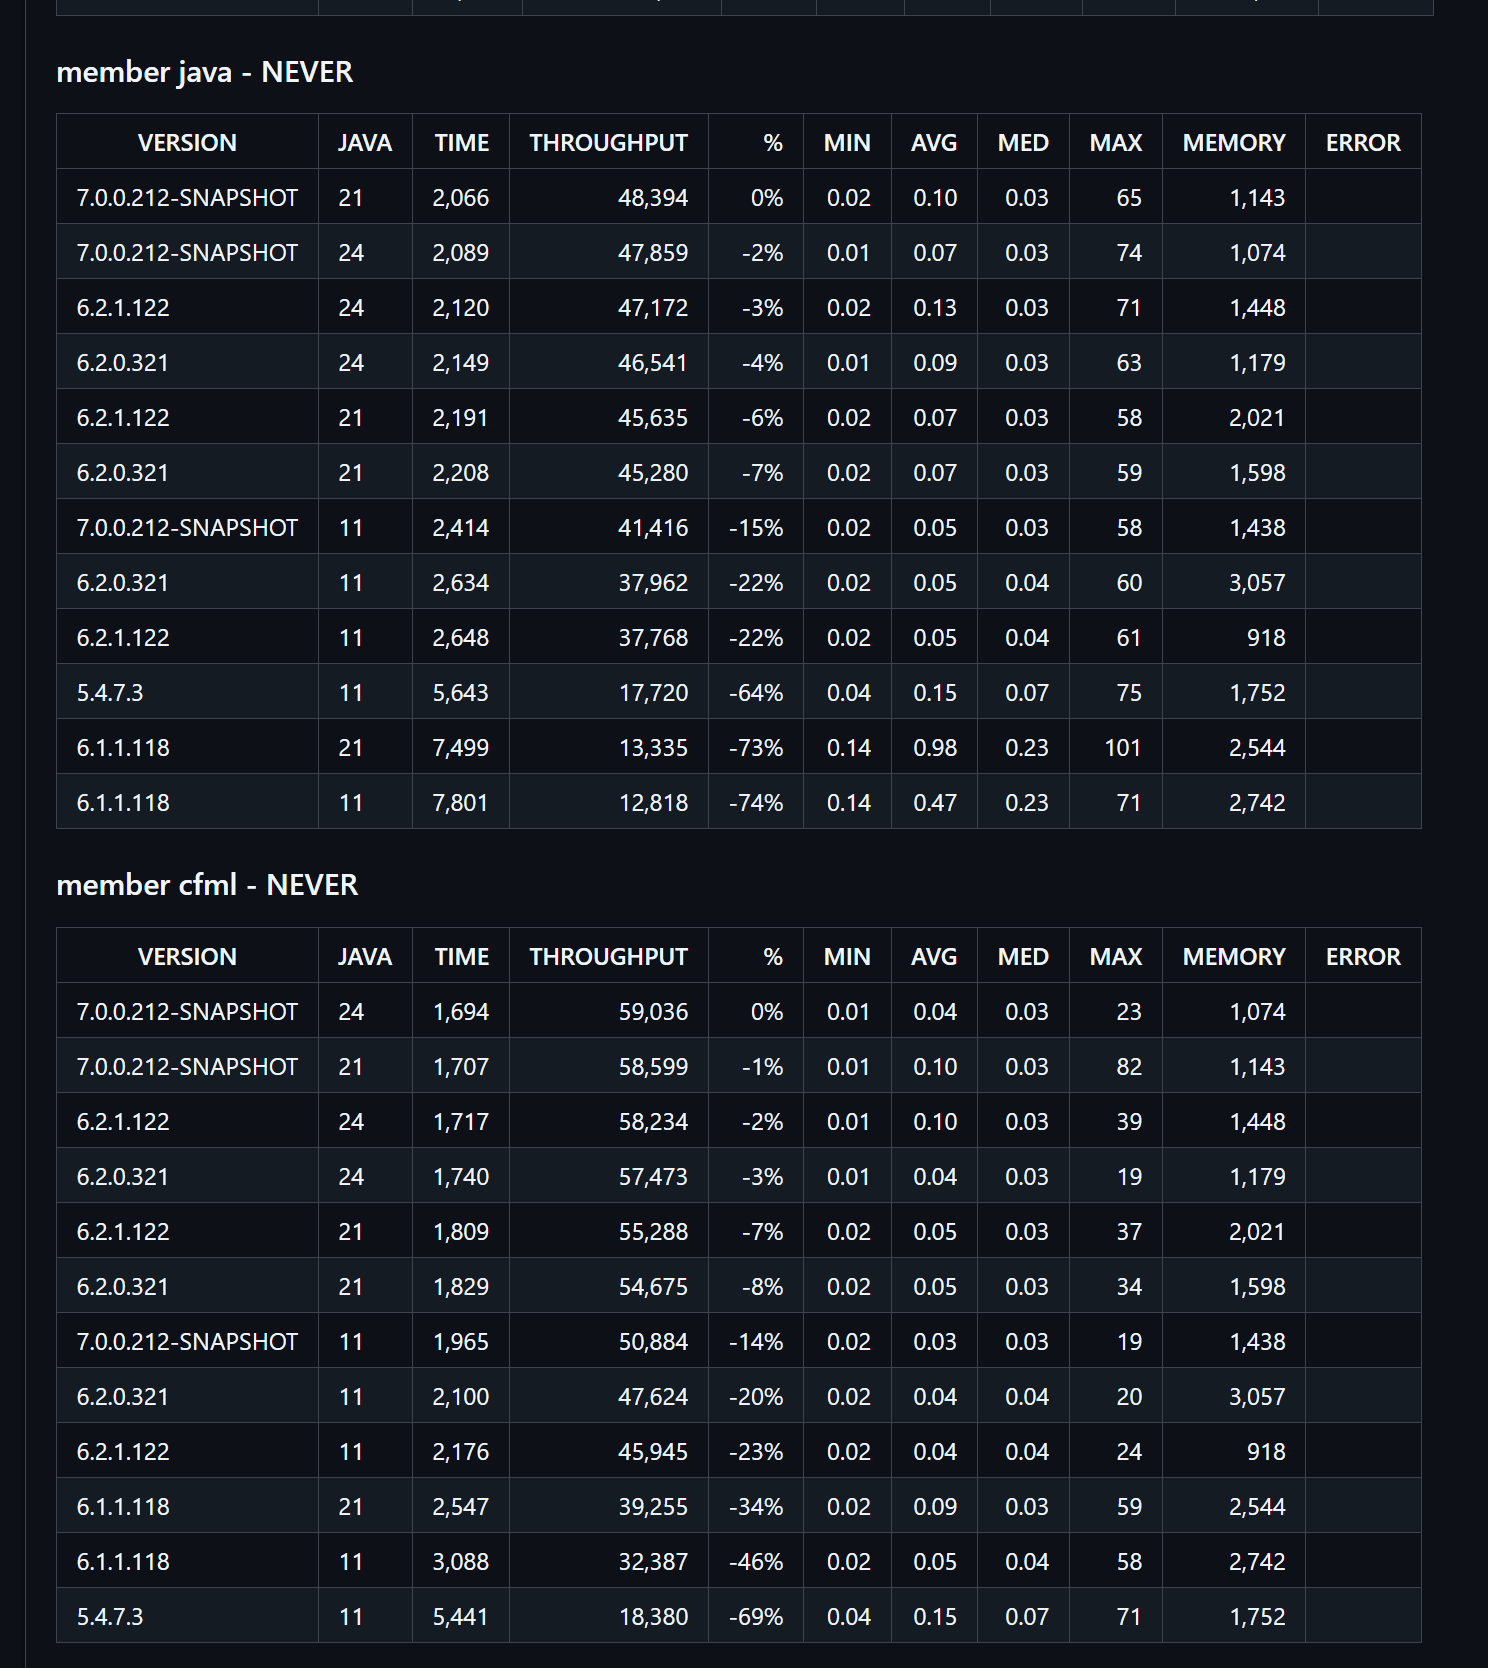The height and width of the screenshot is (1668, 1488).
Task: Click the AVG value 0.98 cell
Action: (x=934, y=747)
